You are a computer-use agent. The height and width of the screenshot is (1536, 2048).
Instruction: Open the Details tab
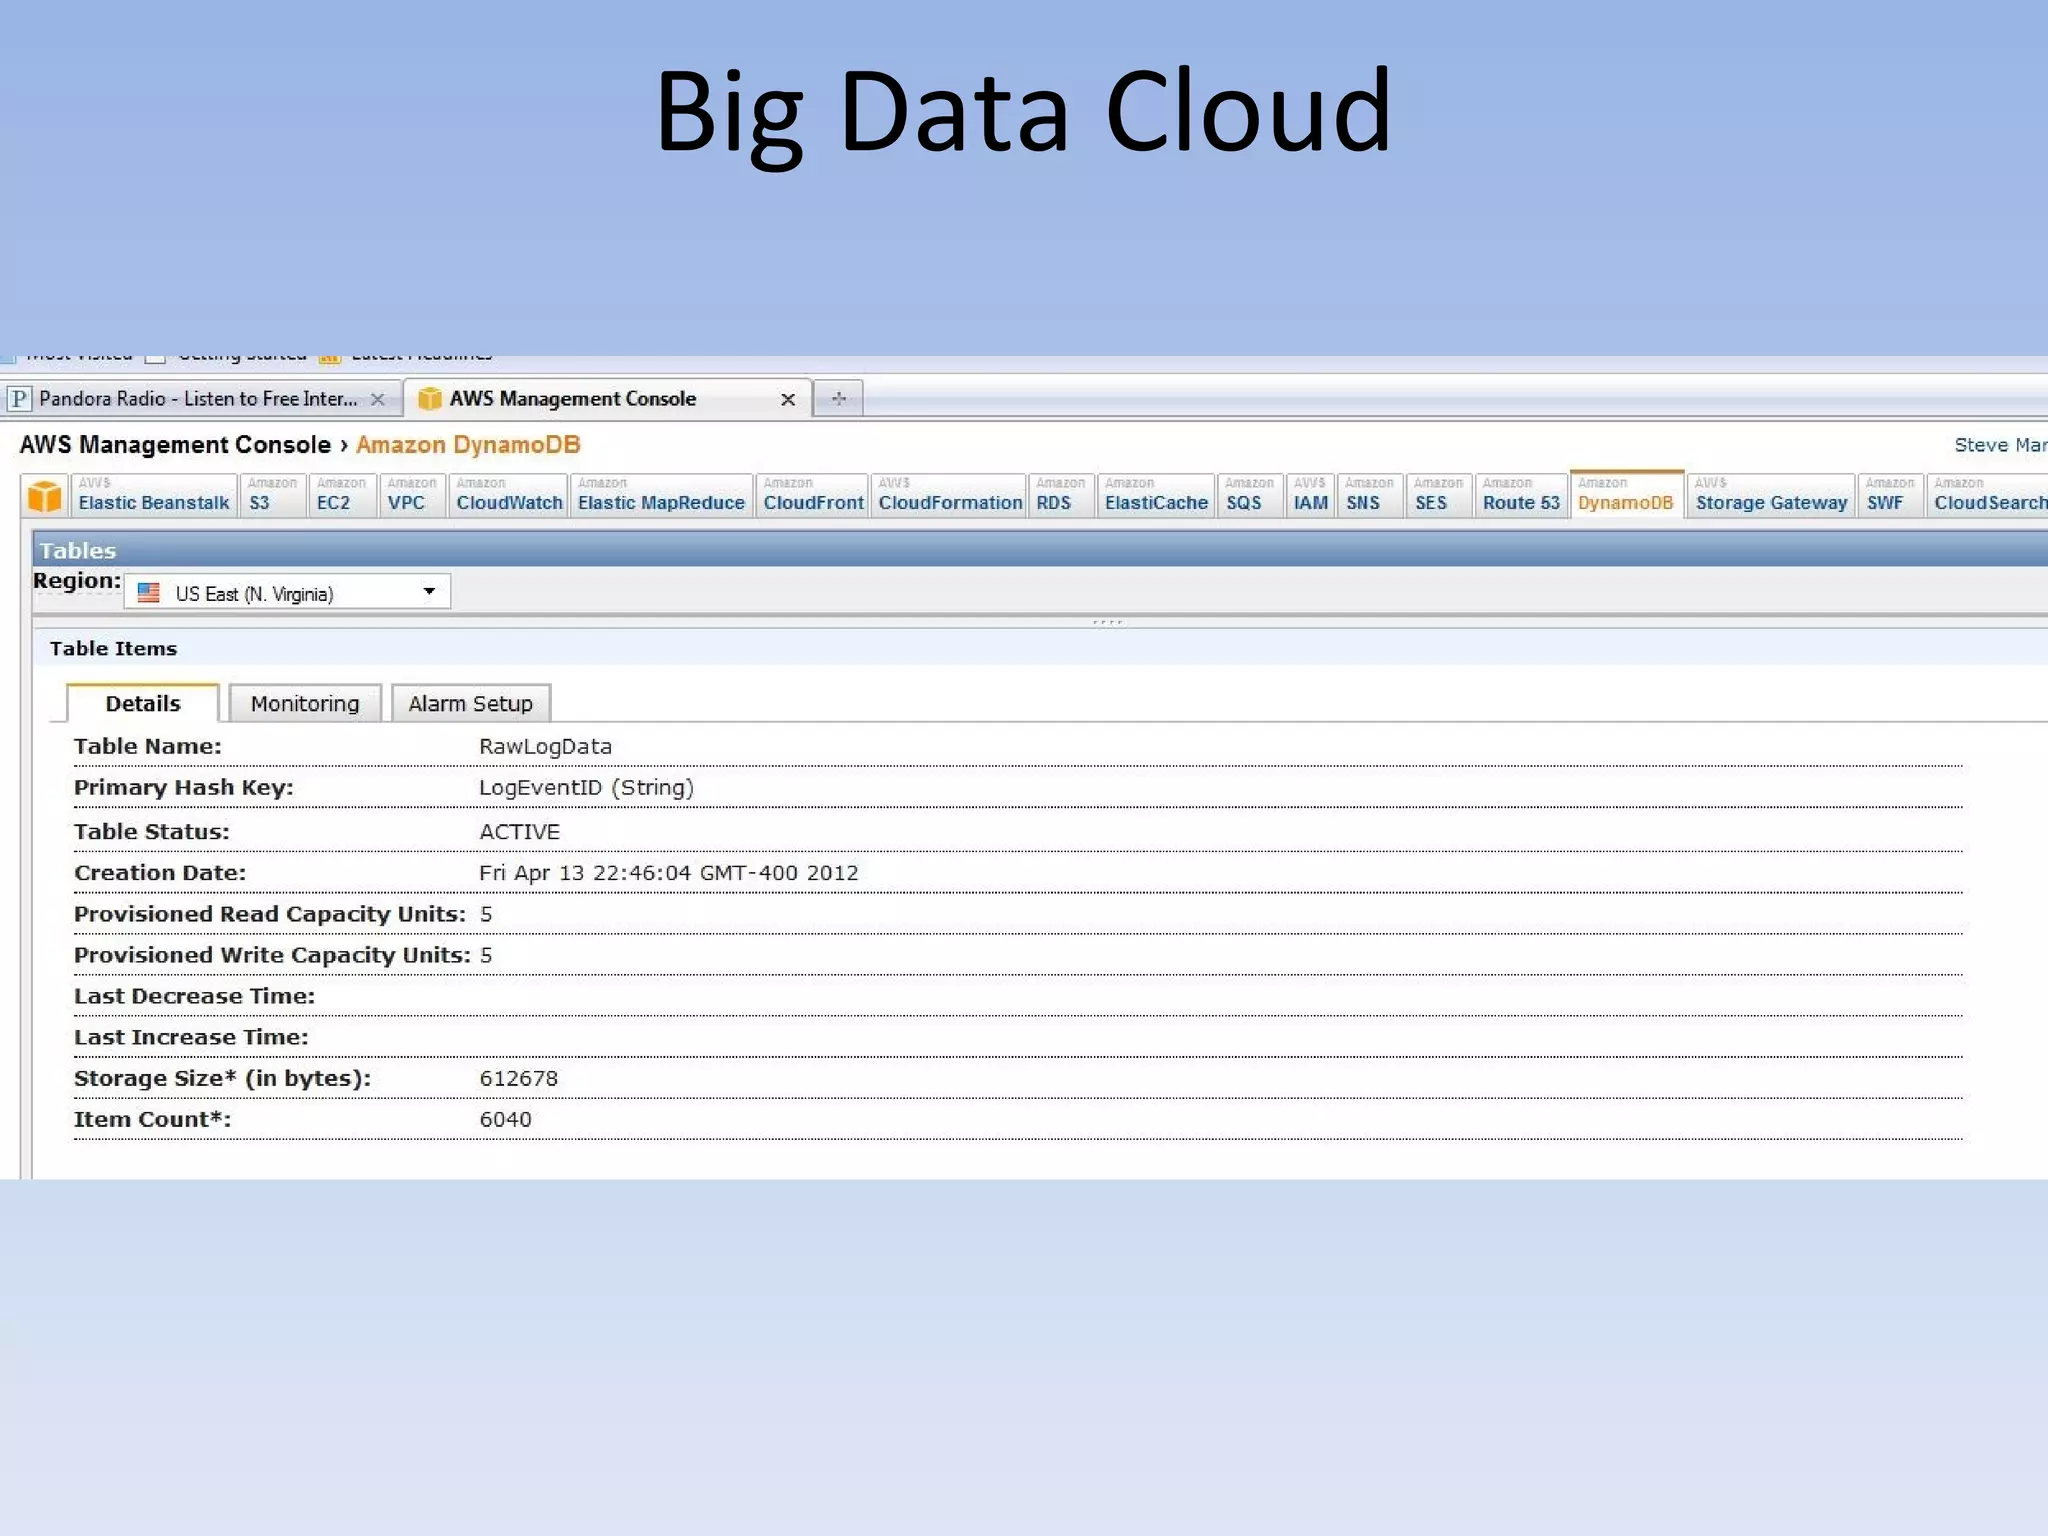point(143,703)
